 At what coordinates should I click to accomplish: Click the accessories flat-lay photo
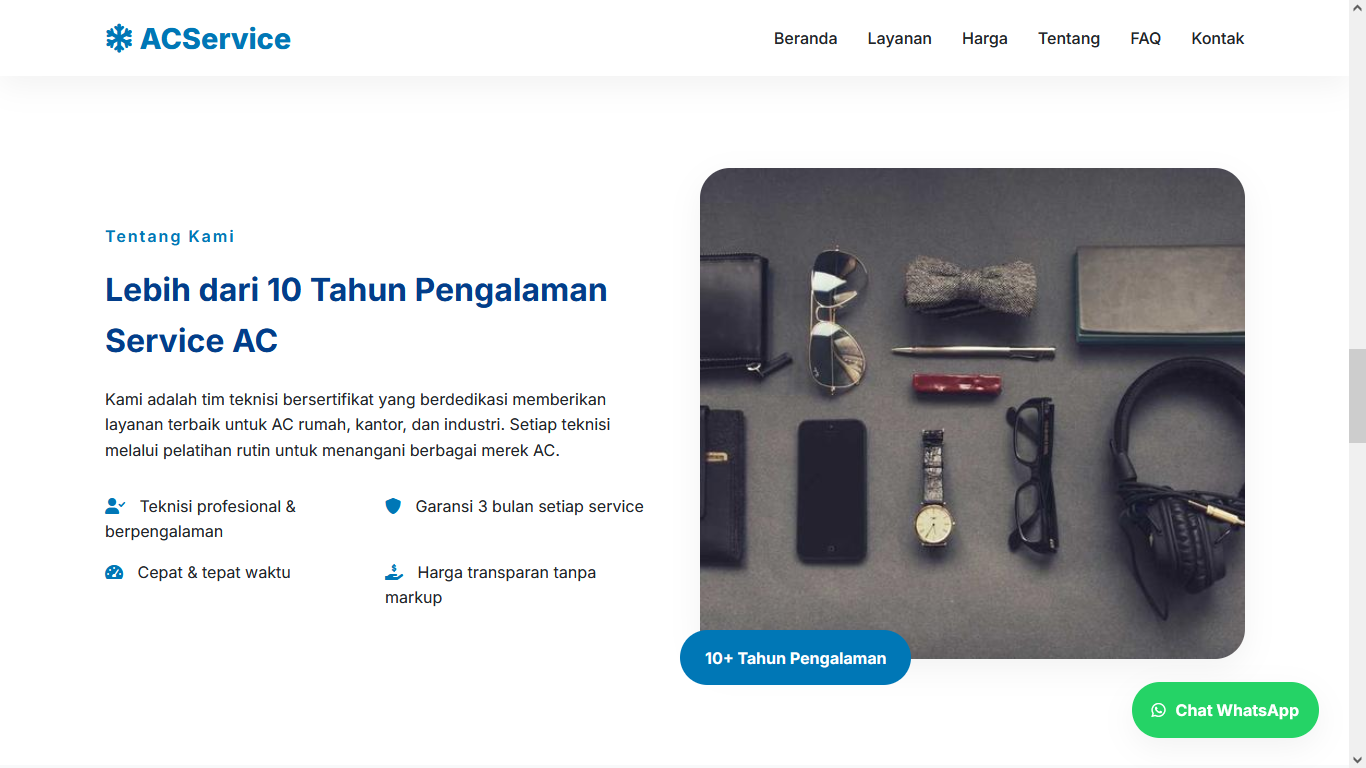[972, 413]
